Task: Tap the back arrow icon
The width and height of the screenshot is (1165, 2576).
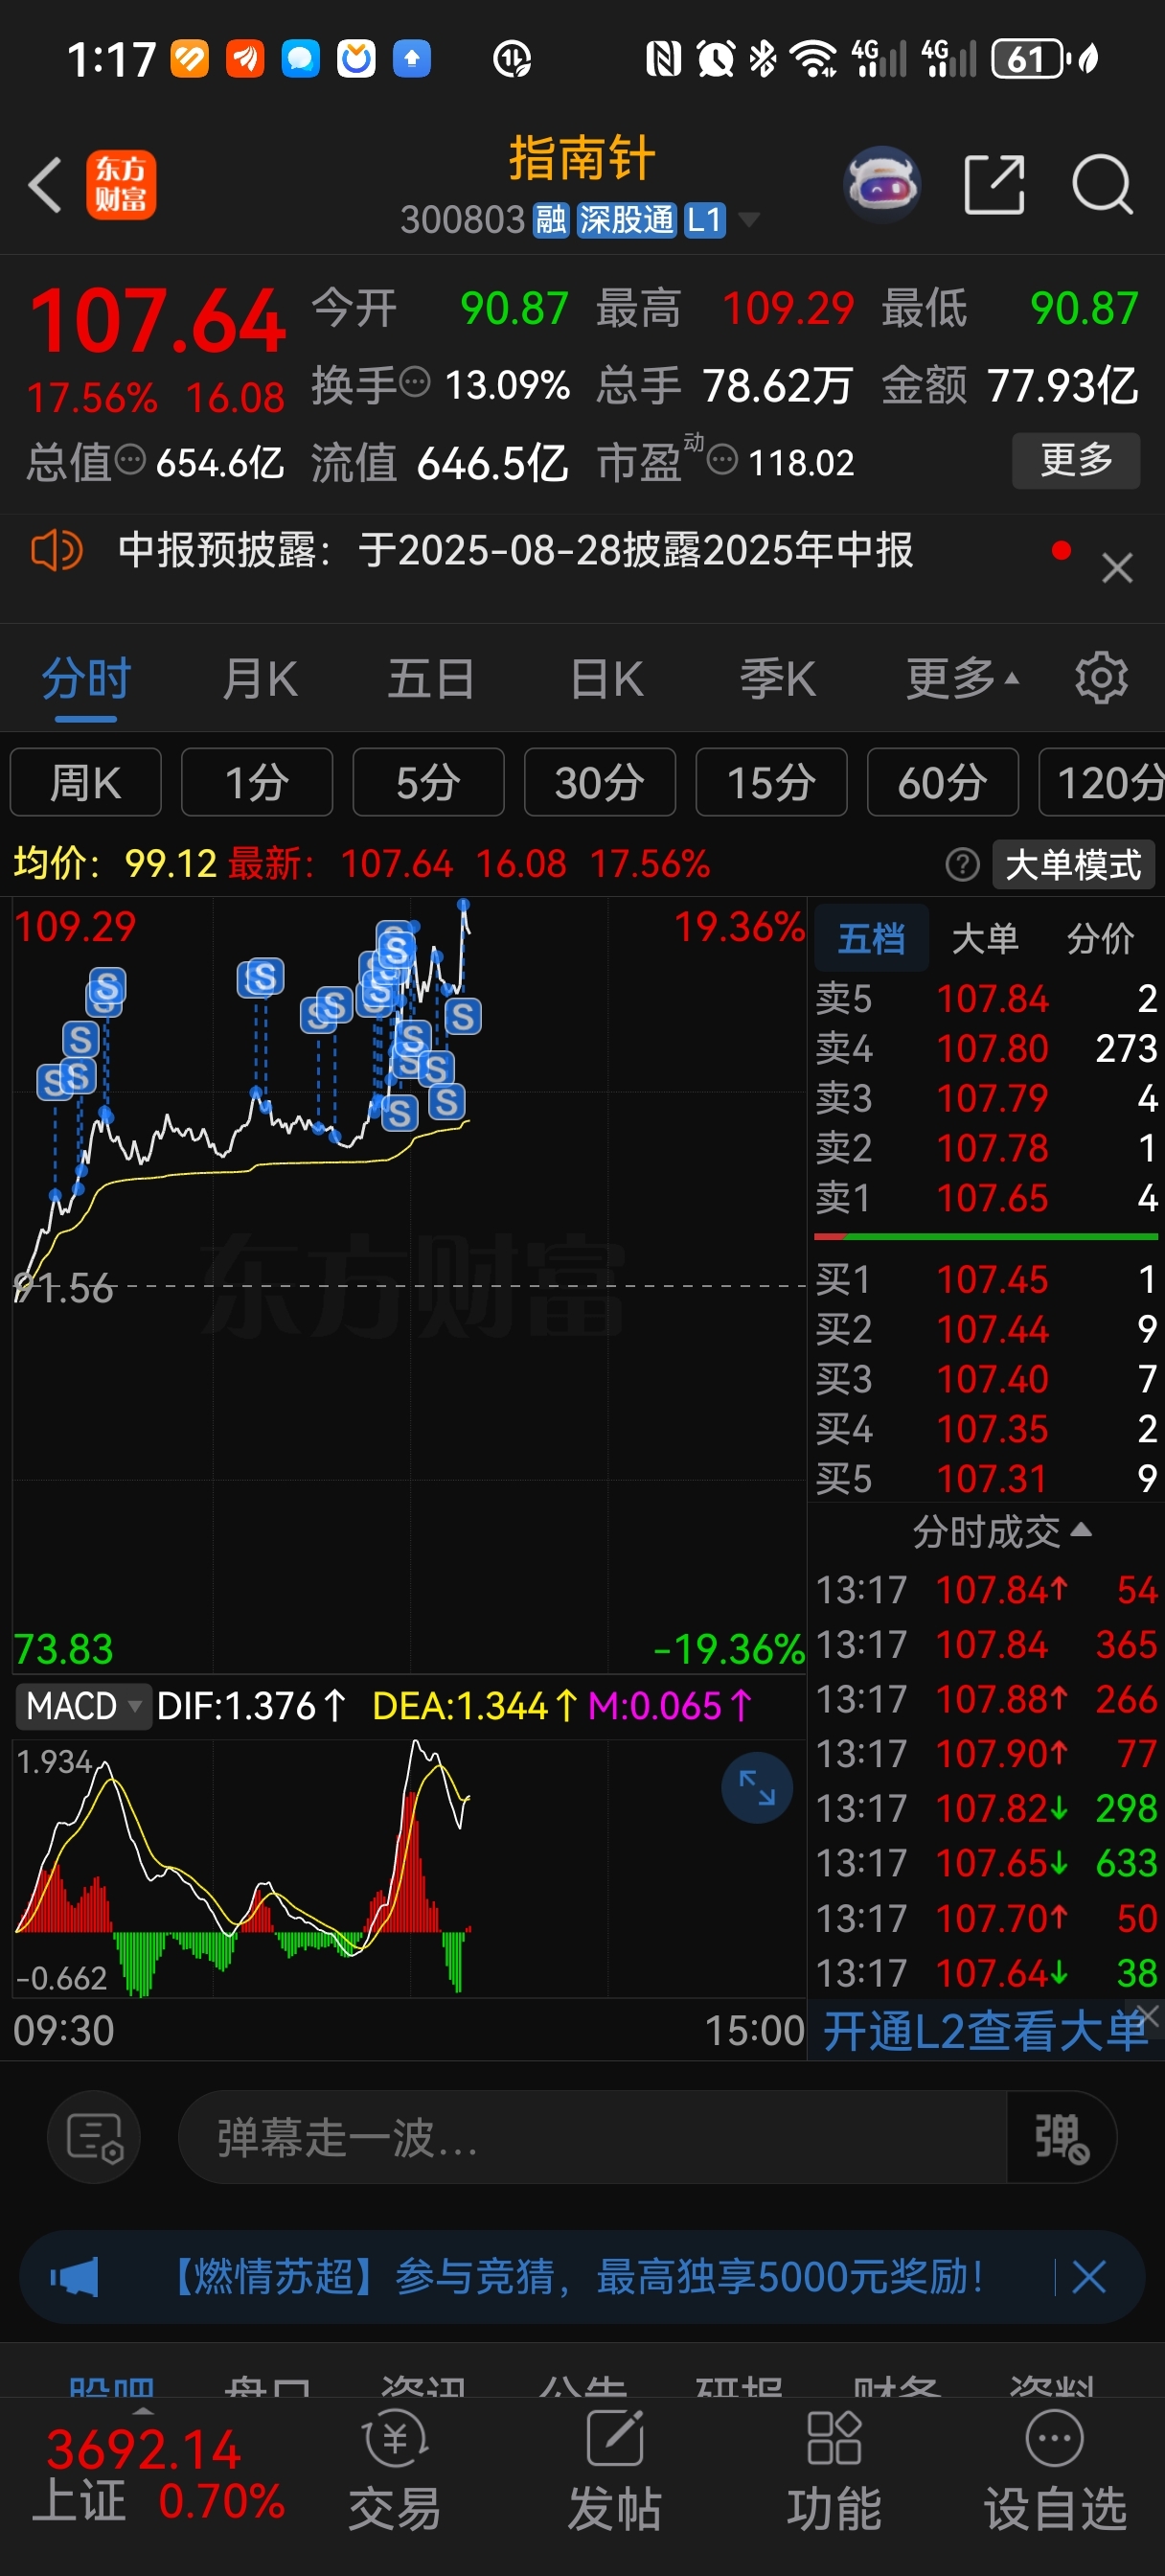Action: [x=45, y=185]
